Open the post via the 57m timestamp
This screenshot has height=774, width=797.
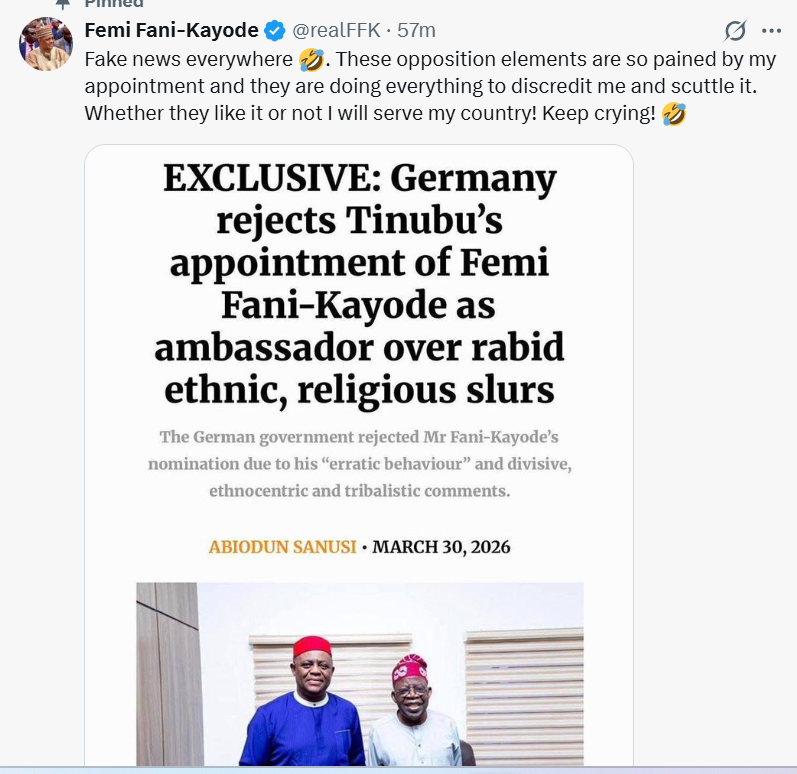coord(416,30)
